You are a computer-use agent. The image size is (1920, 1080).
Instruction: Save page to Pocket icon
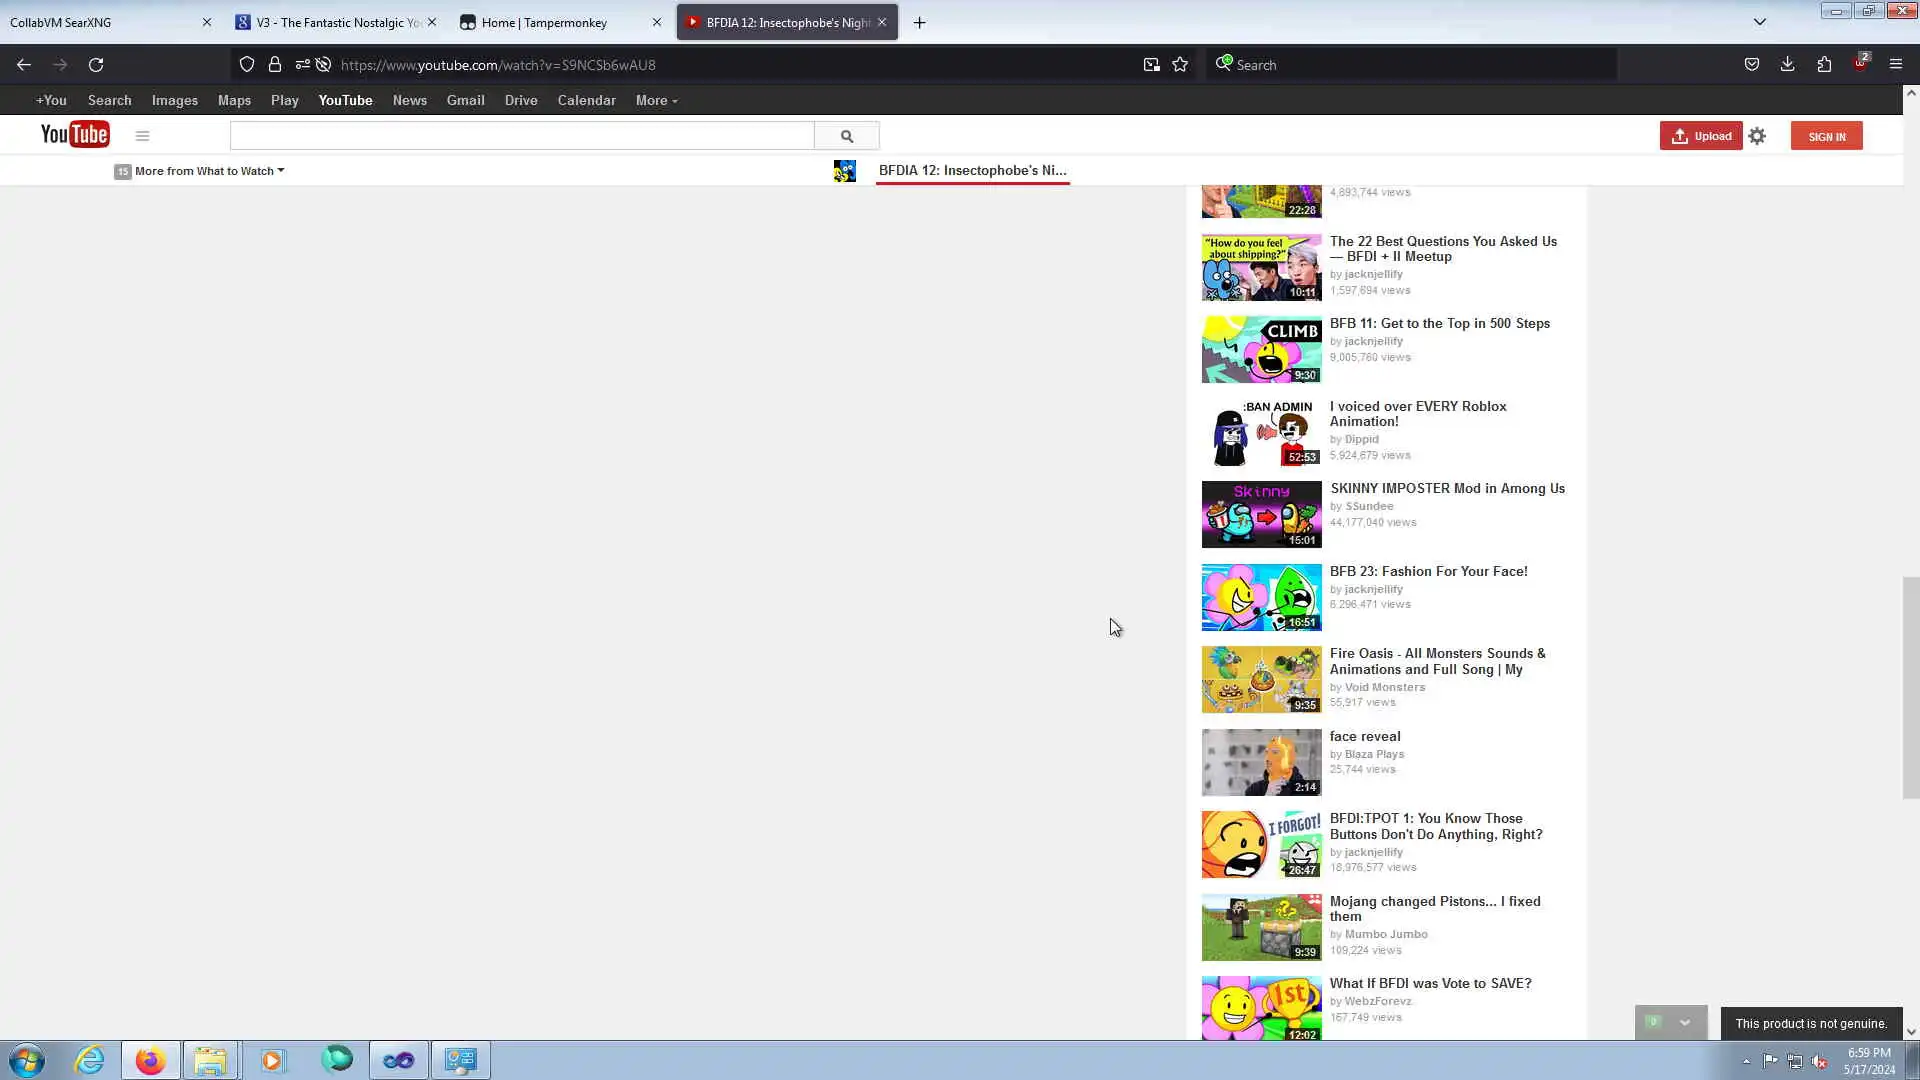(1751, 65)
